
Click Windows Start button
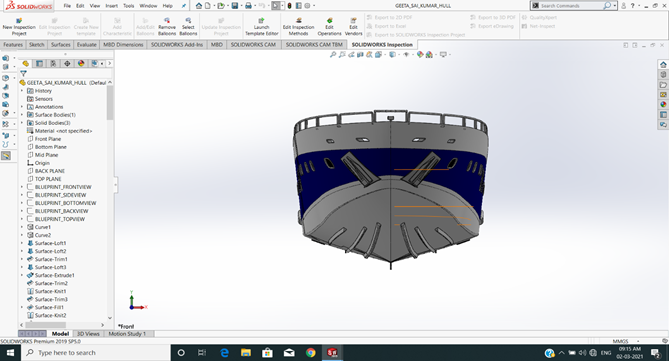pos(10,352)
